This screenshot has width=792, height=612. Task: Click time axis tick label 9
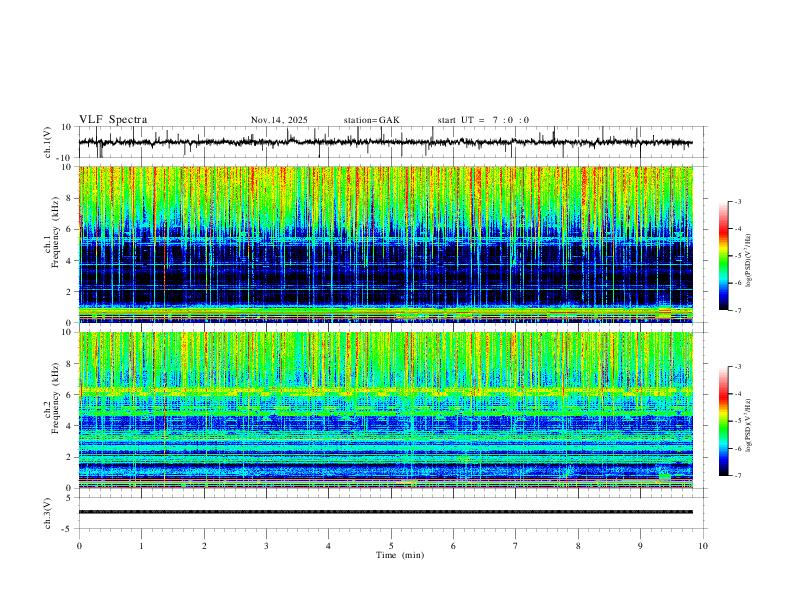[x=640, y=546]
